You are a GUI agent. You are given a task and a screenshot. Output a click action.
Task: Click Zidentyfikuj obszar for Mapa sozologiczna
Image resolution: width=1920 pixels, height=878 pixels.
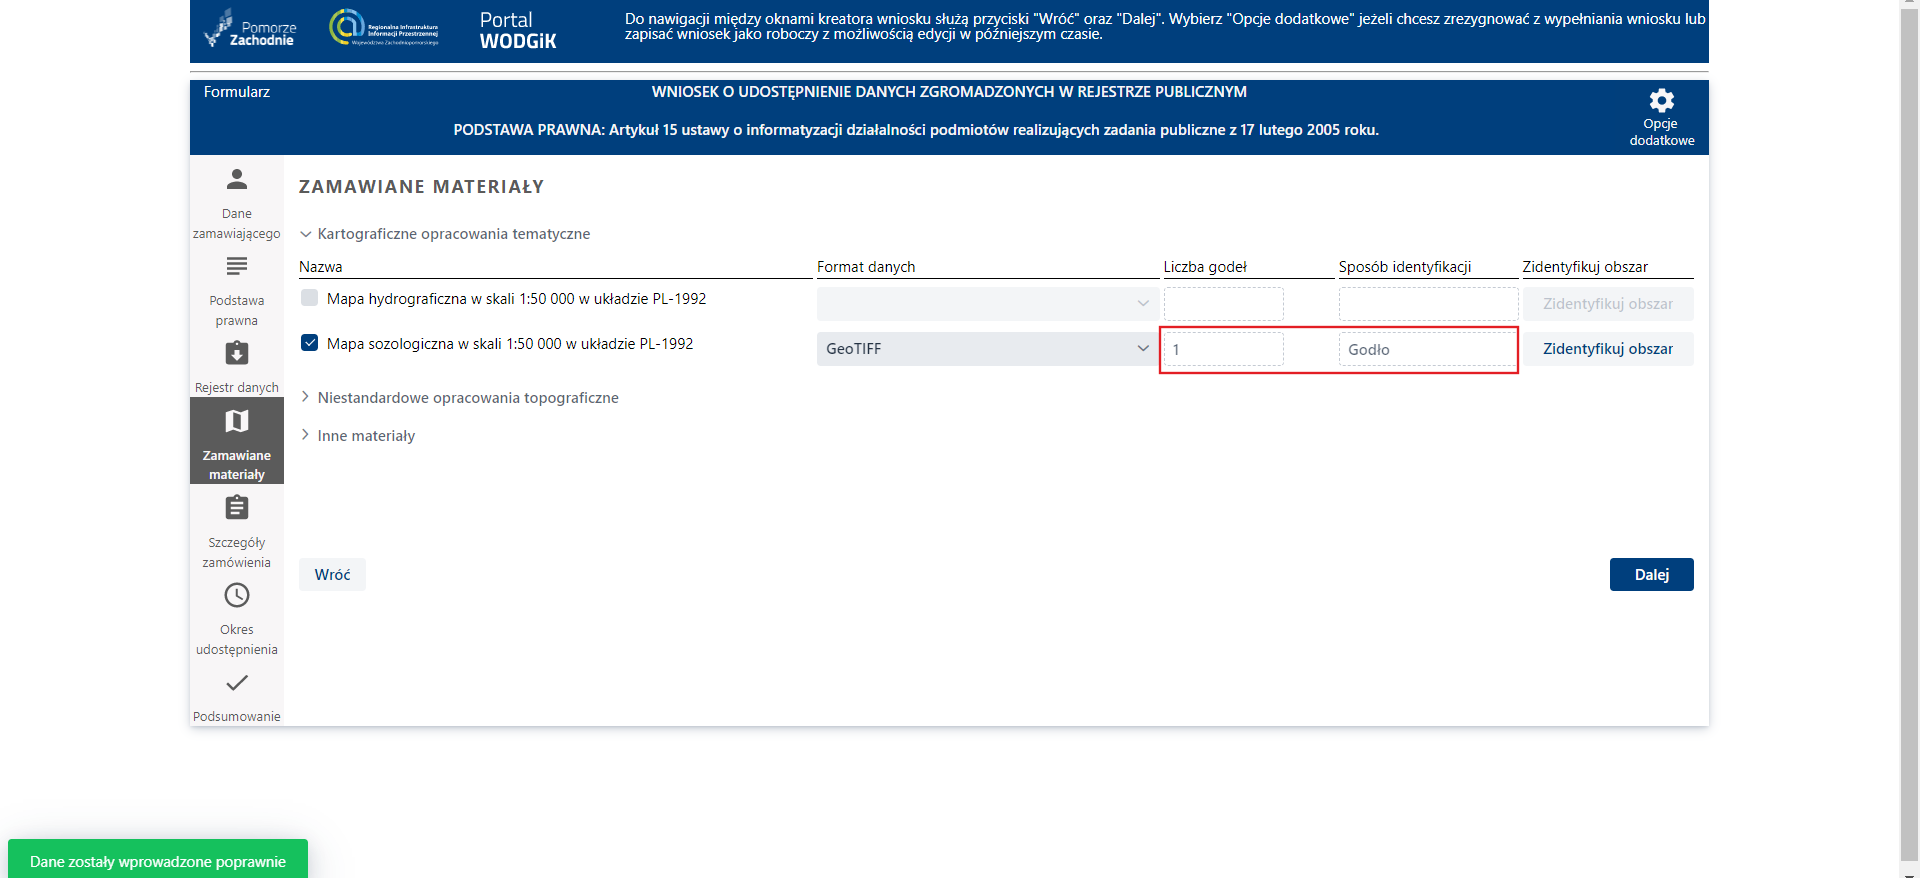pos(1607,349)
